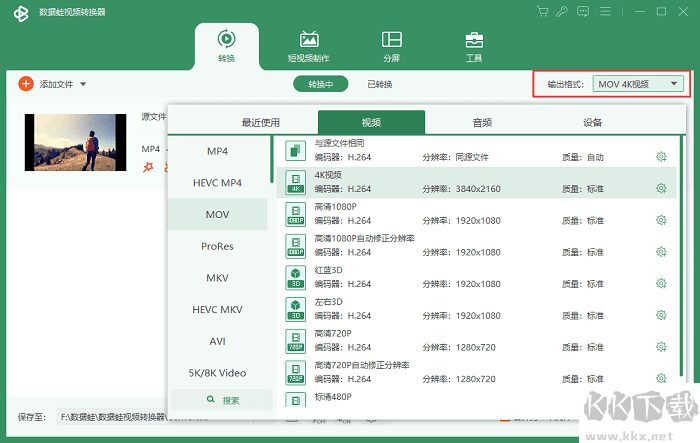Click the preset list vertical scrollbar
This screenshot has width=700, height=443.
[x=684, y=260]
